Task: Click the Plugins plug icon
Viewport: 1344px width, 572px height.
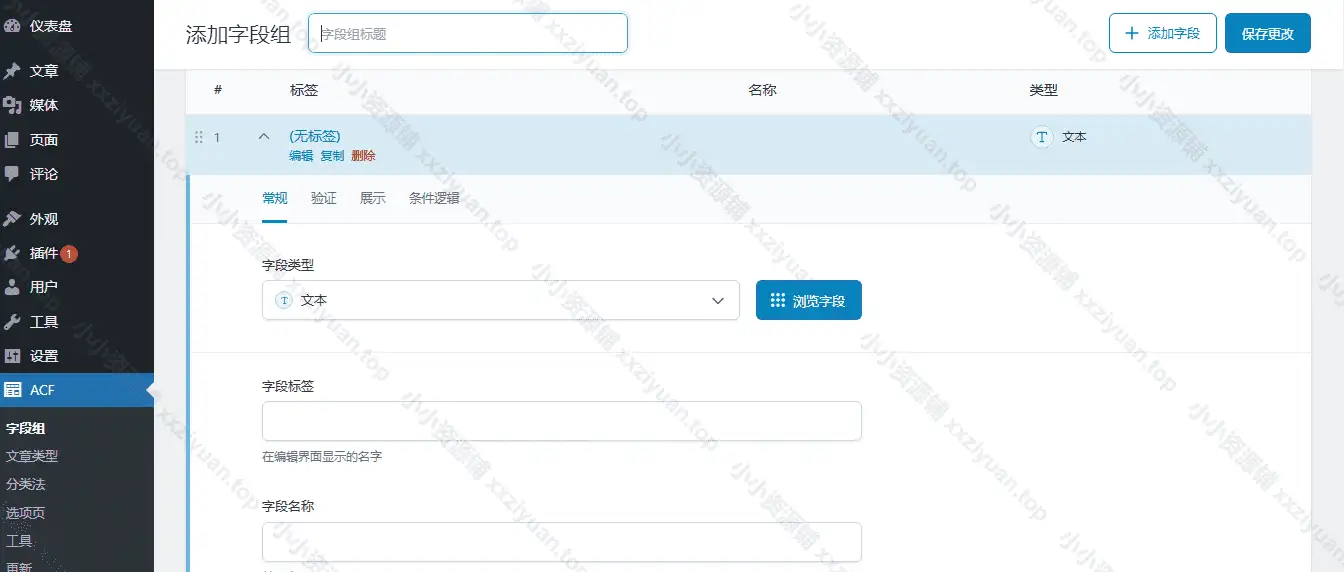Action: click(12, 253)
